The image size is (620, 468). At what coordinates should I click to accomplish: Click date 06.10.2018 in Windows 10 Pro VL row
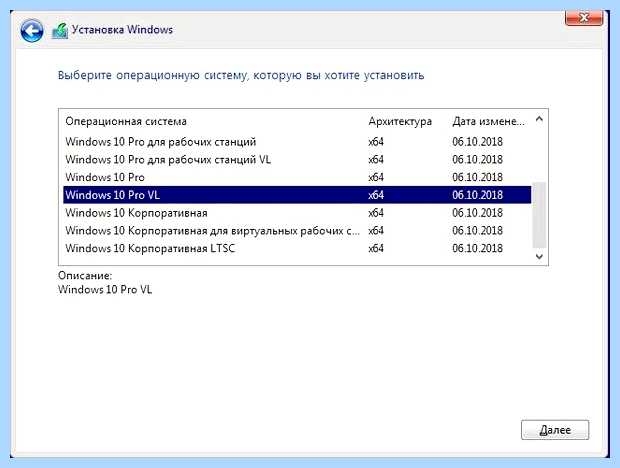(x=477, y=195)
